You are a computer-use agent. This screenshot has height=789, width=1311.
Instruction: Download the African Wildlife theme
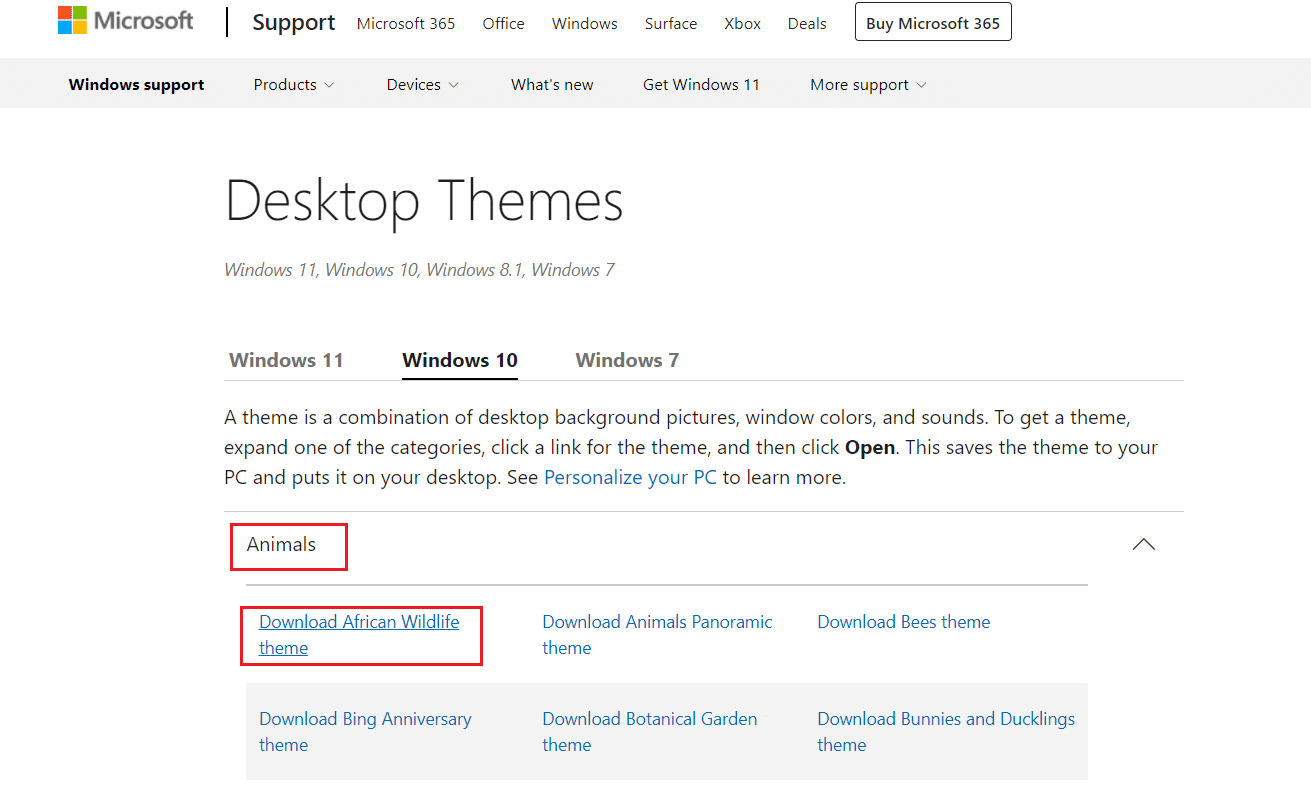(359, 634)
